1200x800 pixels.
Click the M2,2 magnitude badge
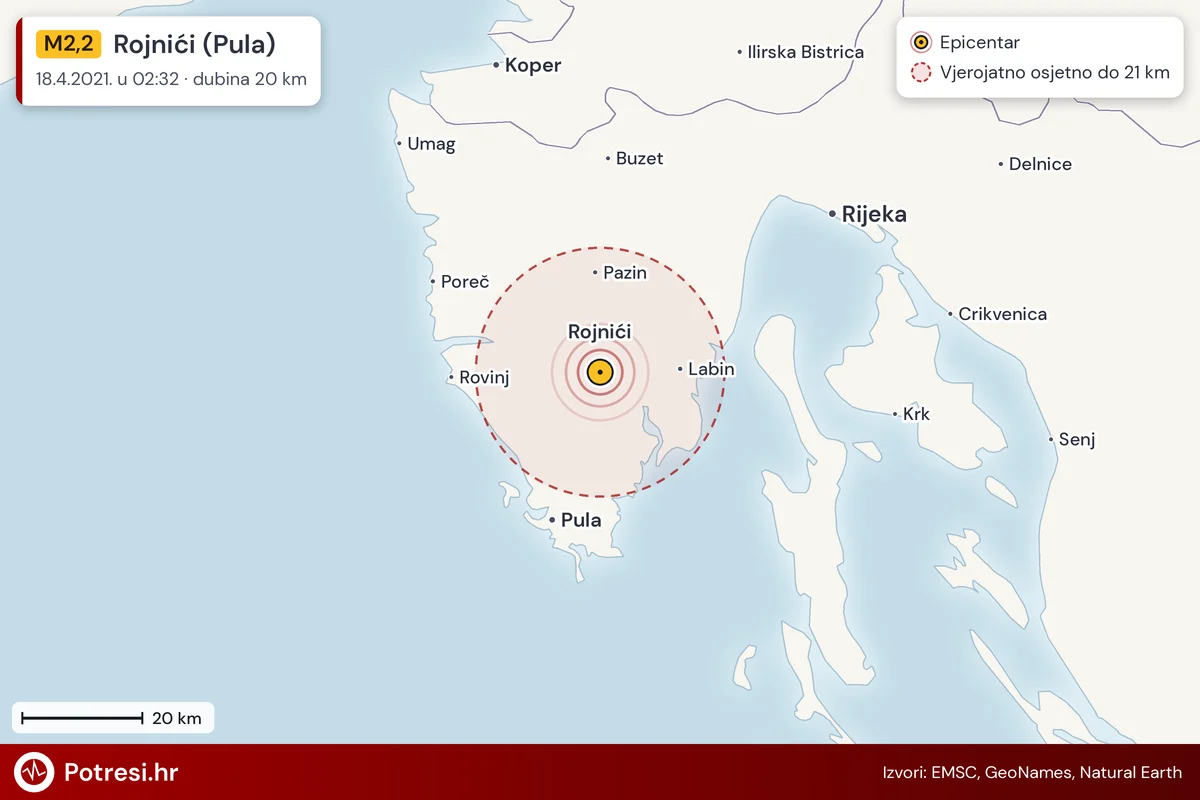(x=68, y=44)
